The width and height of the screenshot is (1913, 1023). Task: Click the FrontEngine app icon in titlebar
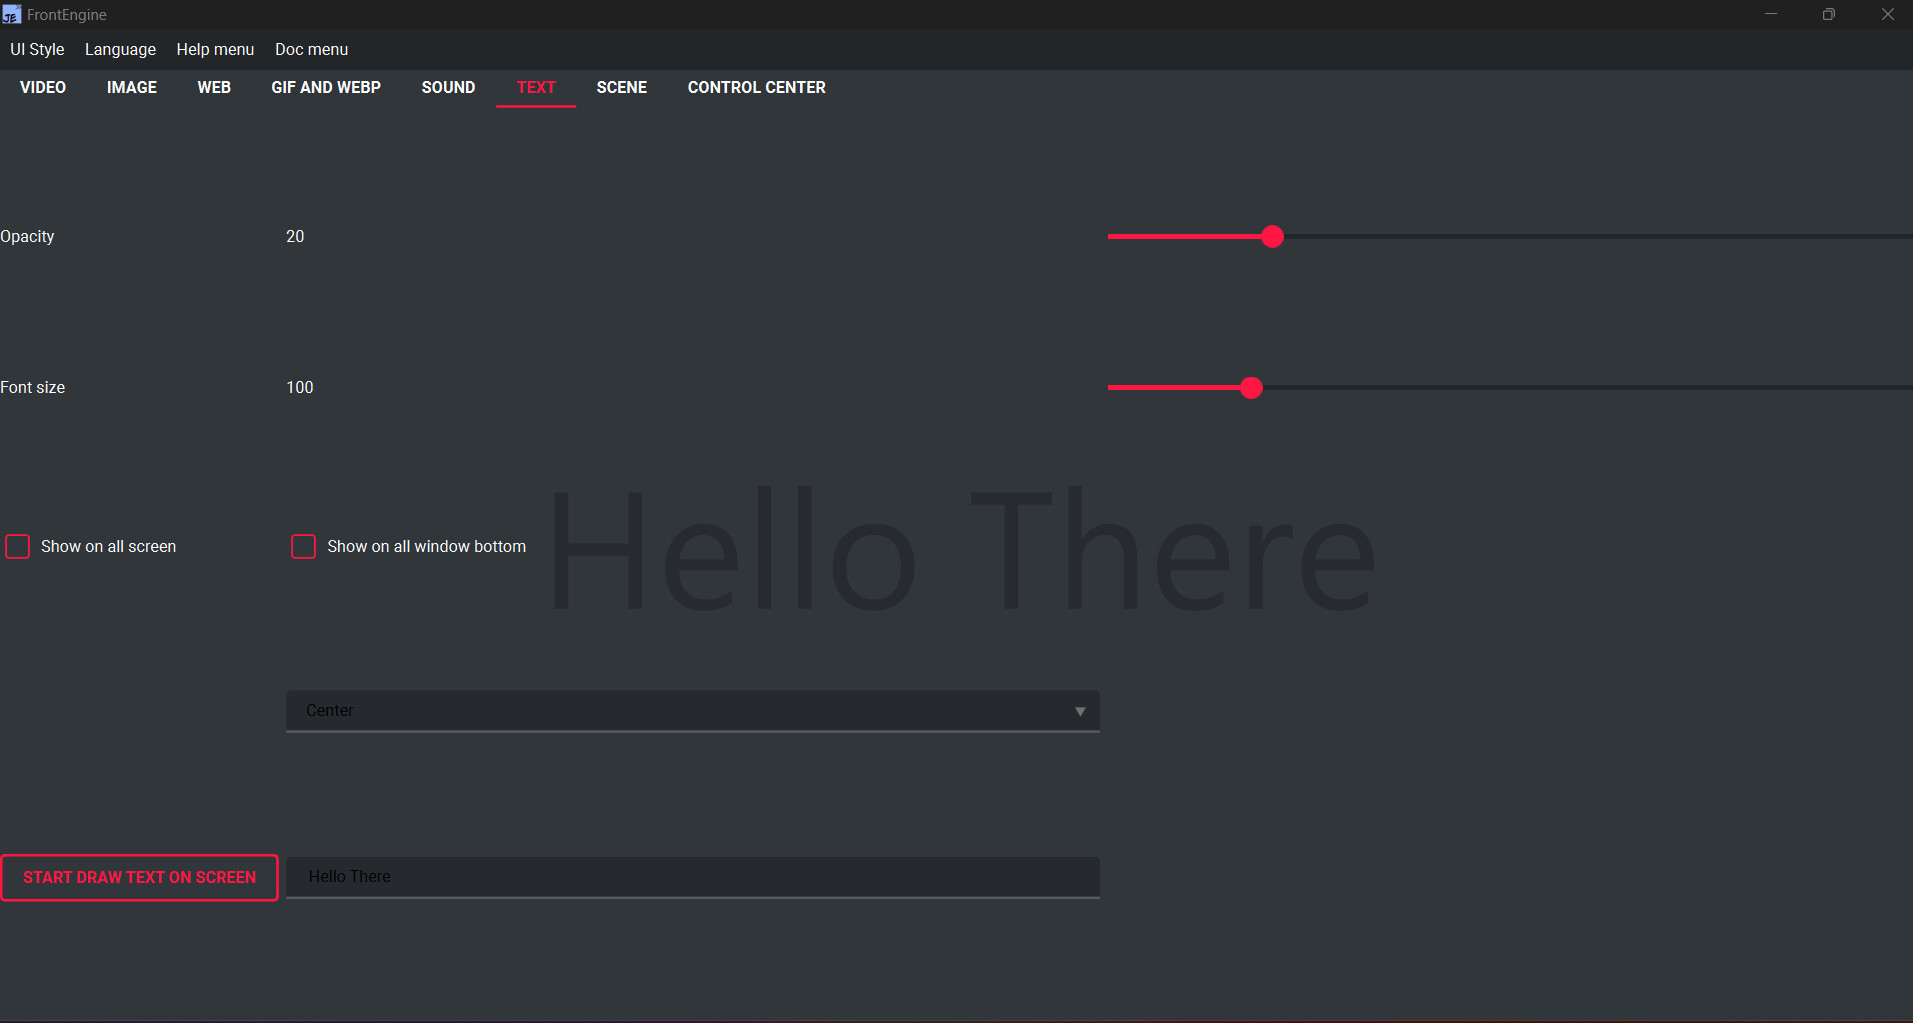pyautogui.click(x=11, y=14)
